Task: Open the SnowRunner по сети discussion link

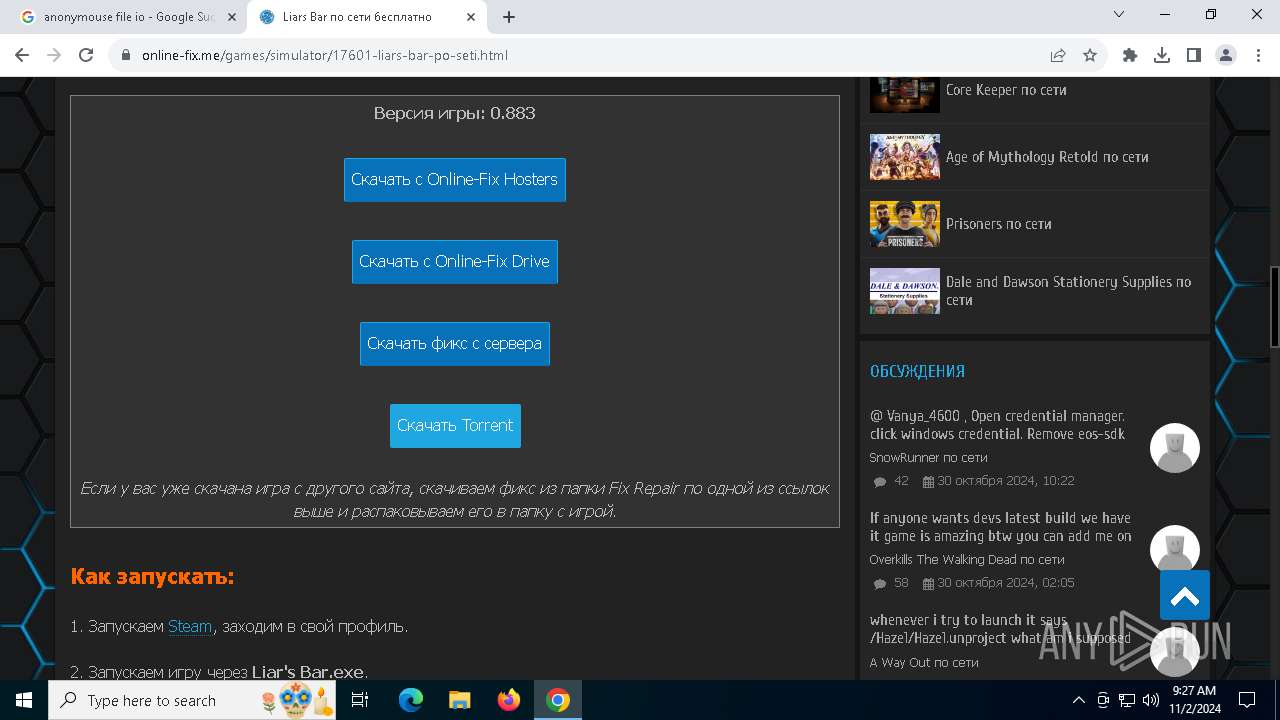Action: tap(928, 457)
